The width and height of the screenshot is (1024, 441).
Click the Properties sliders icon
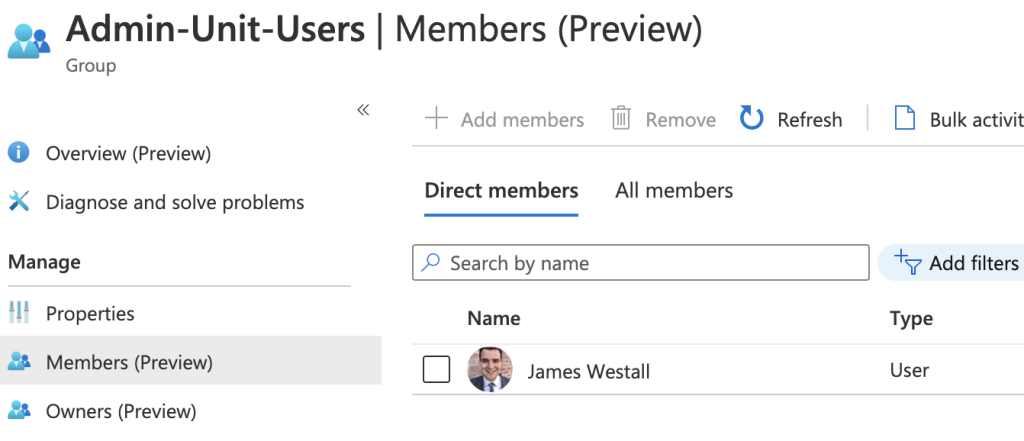coord(19,313)
